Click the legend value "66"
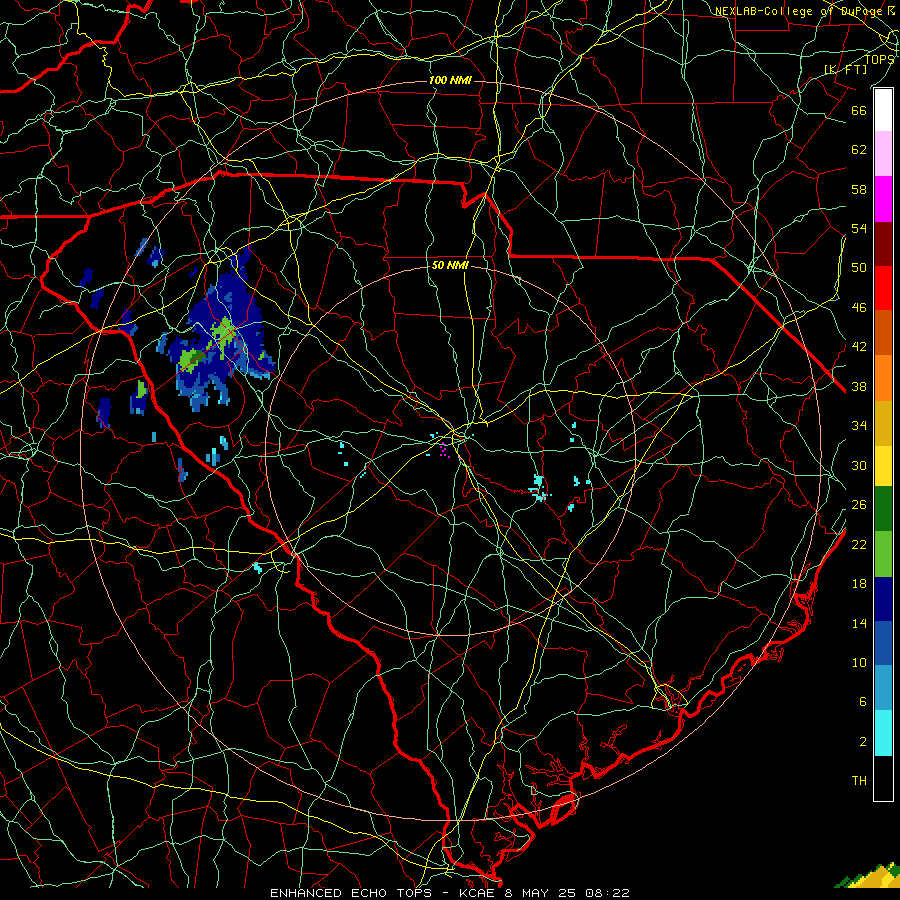The image size is (900, 900). coord(859,110)
